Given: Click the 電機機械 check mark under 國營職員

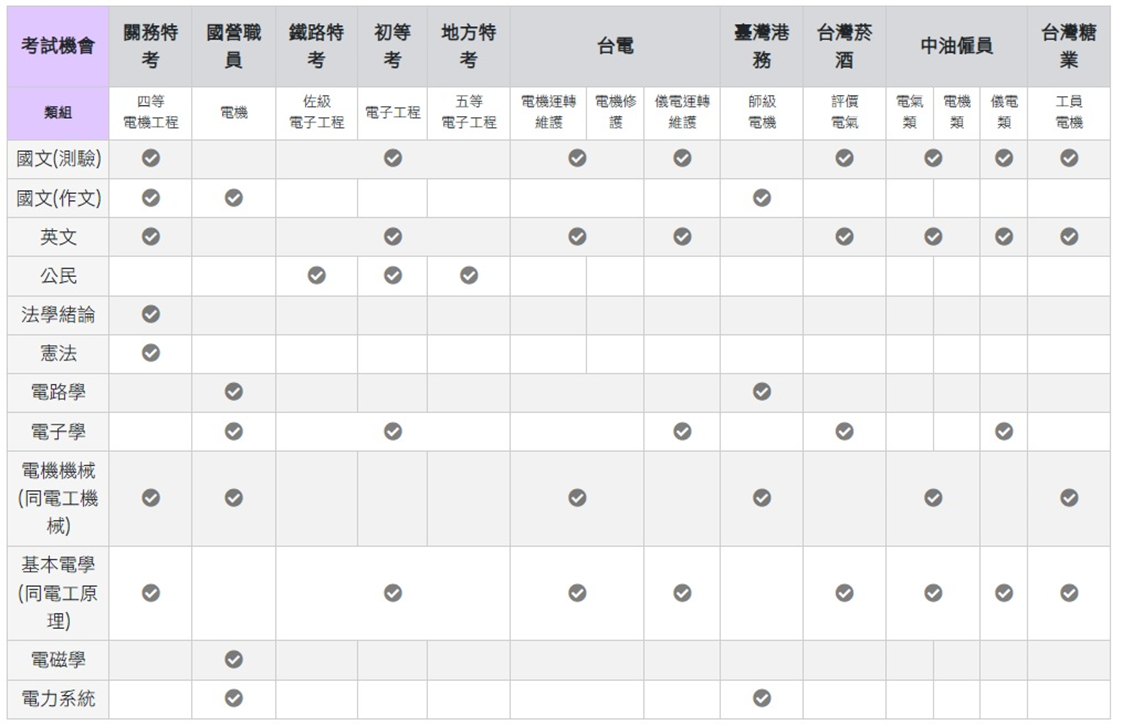Looking at the screenshot, I should pos(234,498).
